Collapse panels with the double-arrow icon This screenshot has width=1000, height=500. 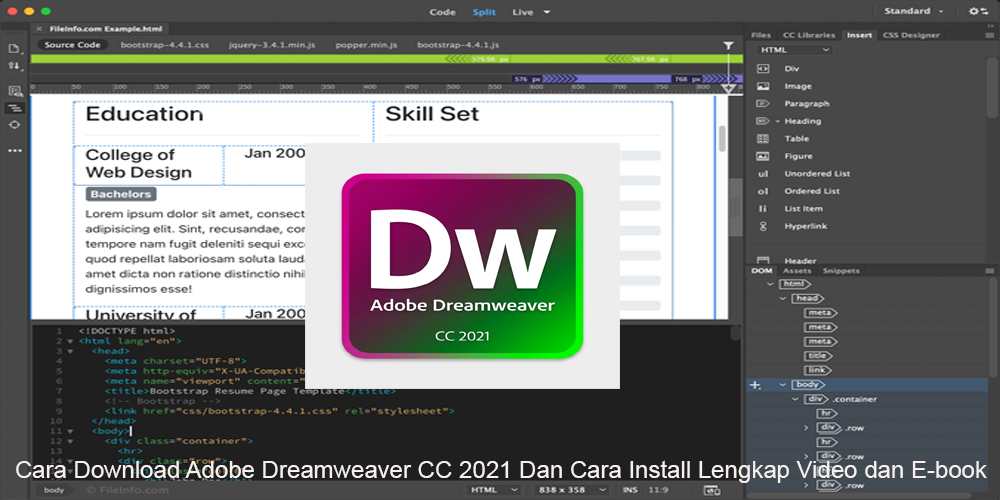[991, 26]
